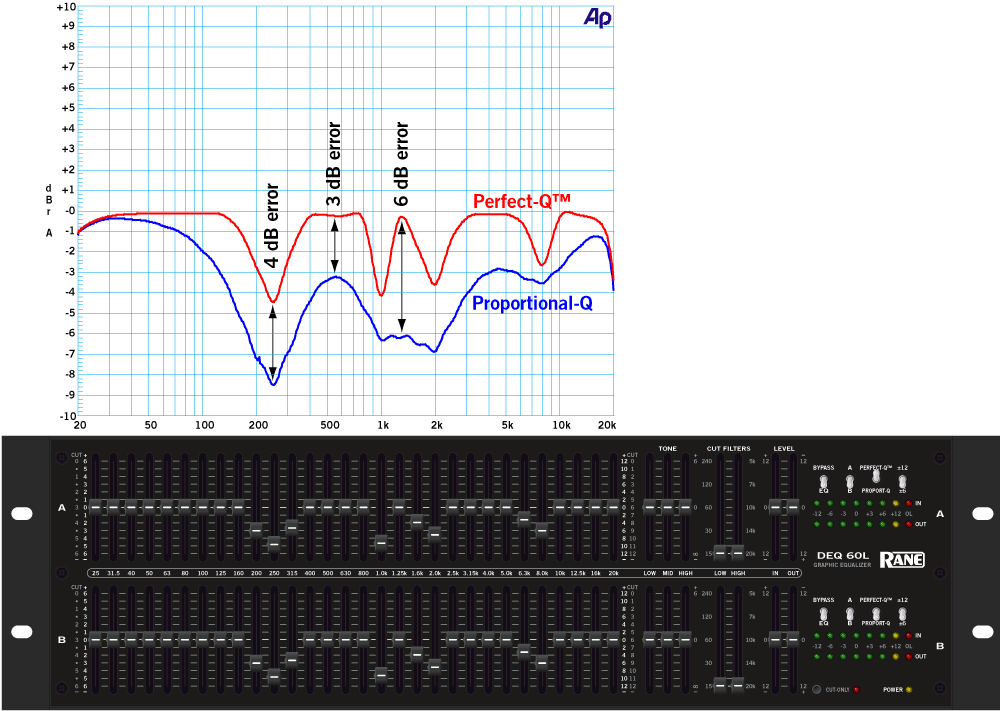Click channel A 25 Hz slider knob
Screen dimensions: 1000x711
tap(95, 508)
